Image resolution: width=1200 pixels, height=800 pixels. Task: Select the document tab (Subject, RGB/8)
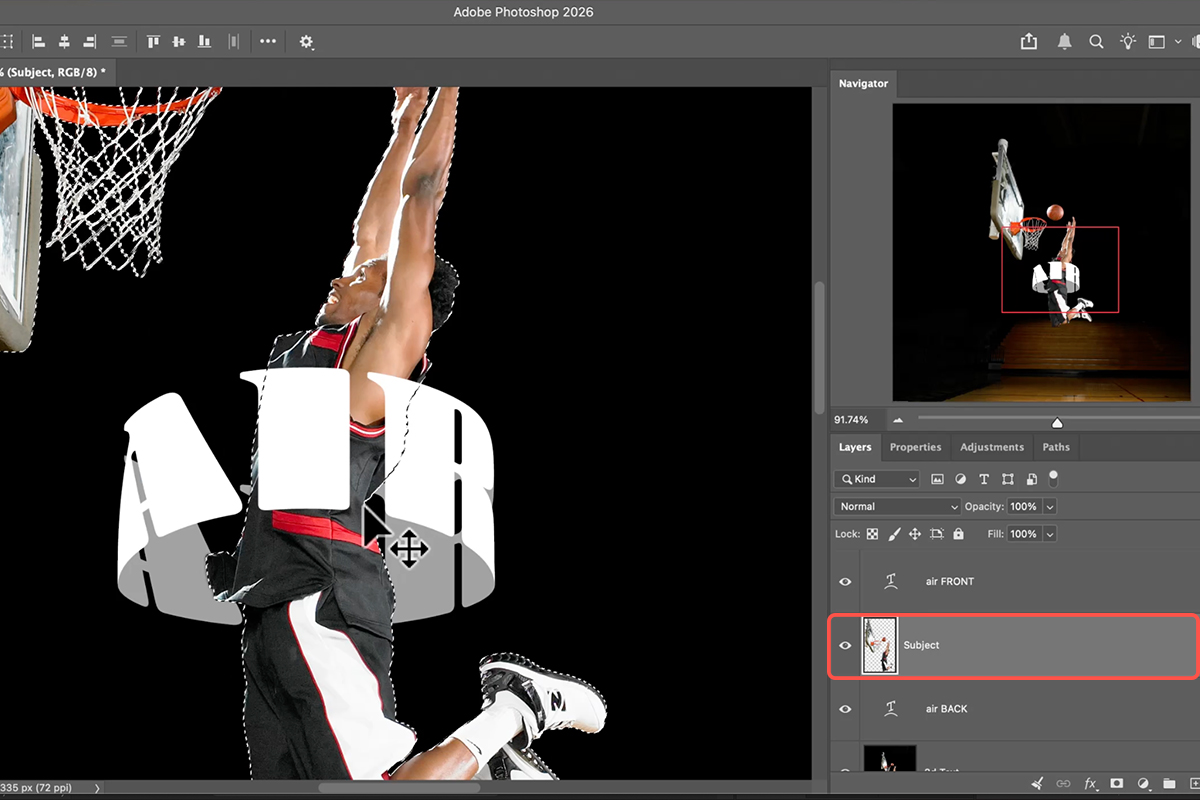[x=55, y=71]
